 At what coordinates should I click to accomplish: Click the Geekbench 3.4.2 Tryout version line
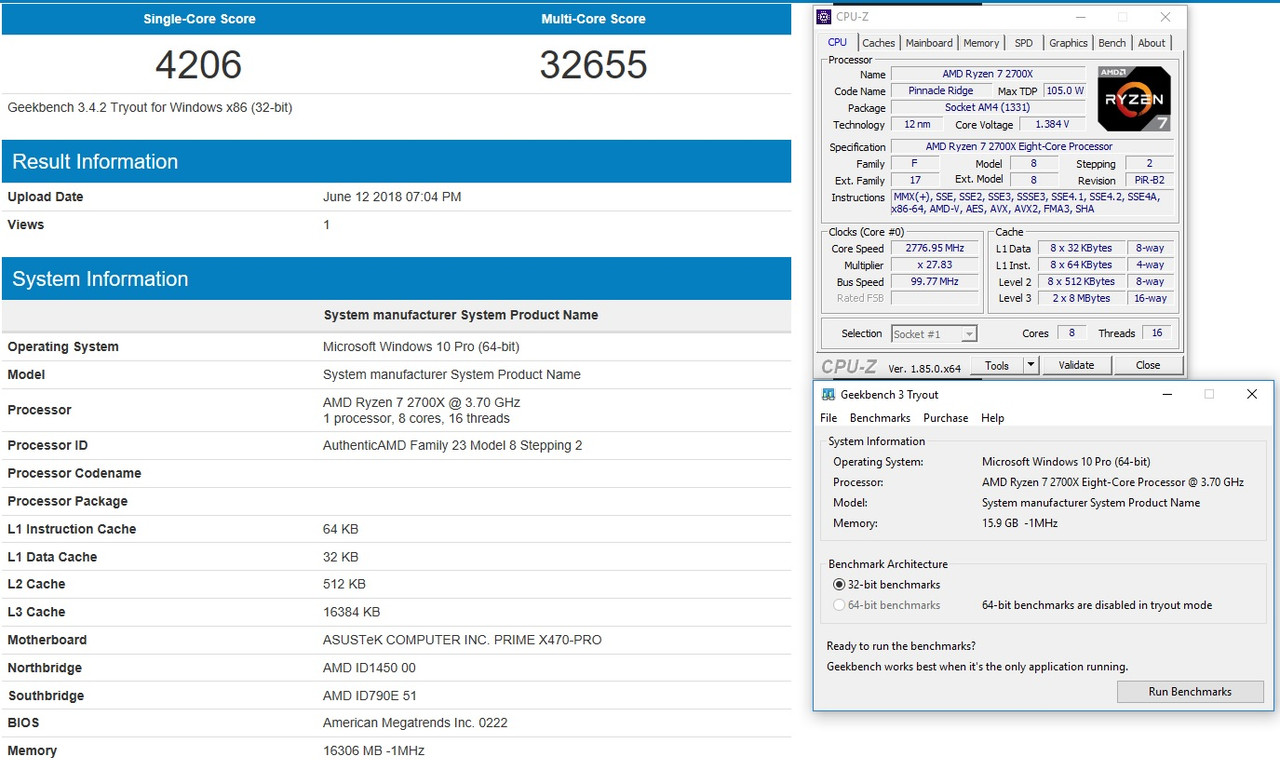(x=150, y=107)
